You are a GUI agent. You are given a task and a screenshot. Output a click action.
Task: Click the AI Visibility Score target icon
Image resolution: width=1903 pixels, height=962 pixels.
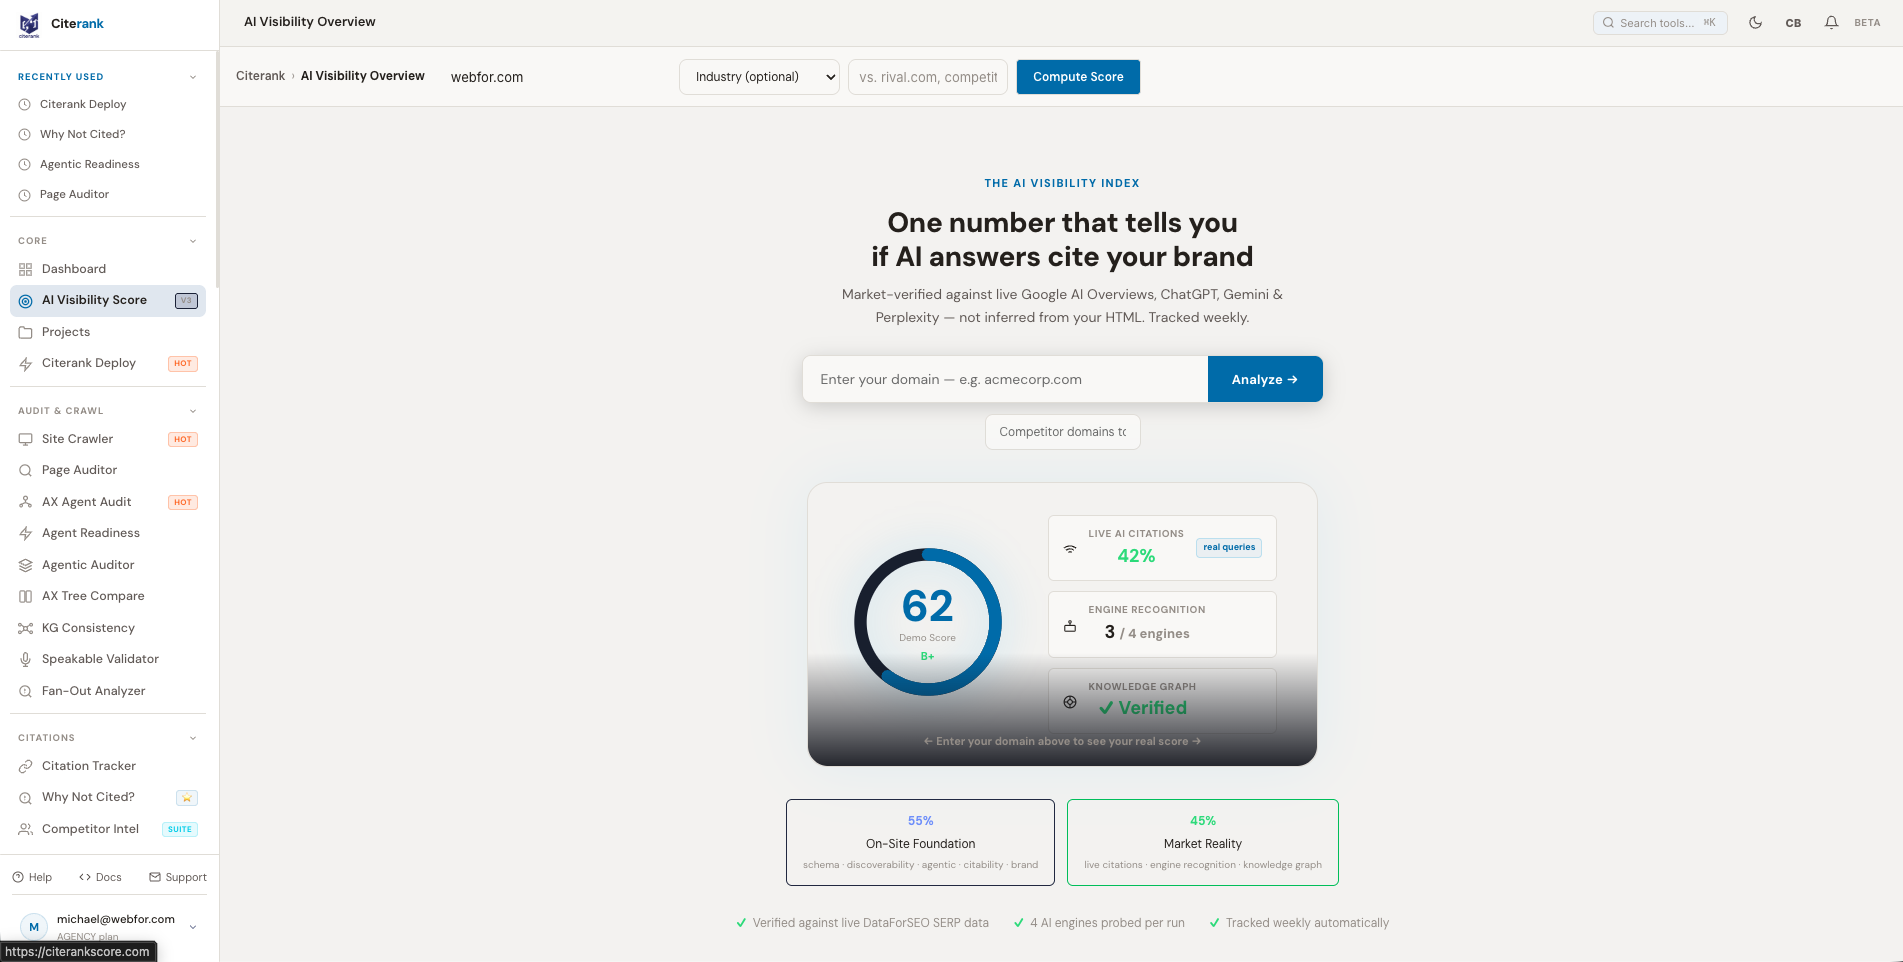coord(26,300)
